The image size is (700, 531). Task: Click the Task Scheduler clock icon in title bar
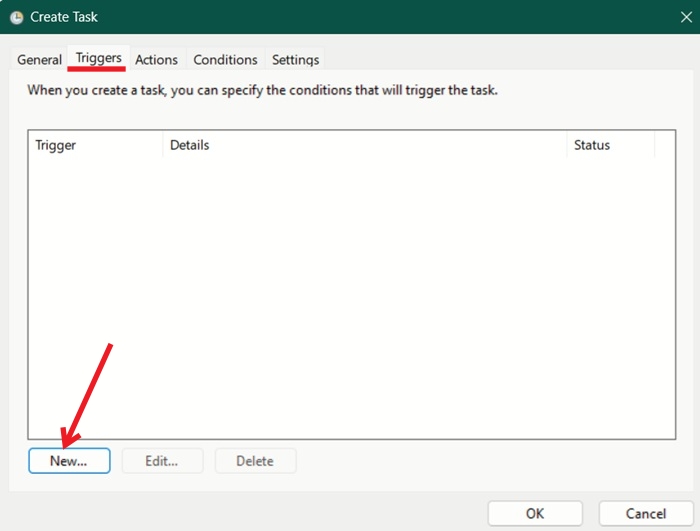tap(17, 17)
